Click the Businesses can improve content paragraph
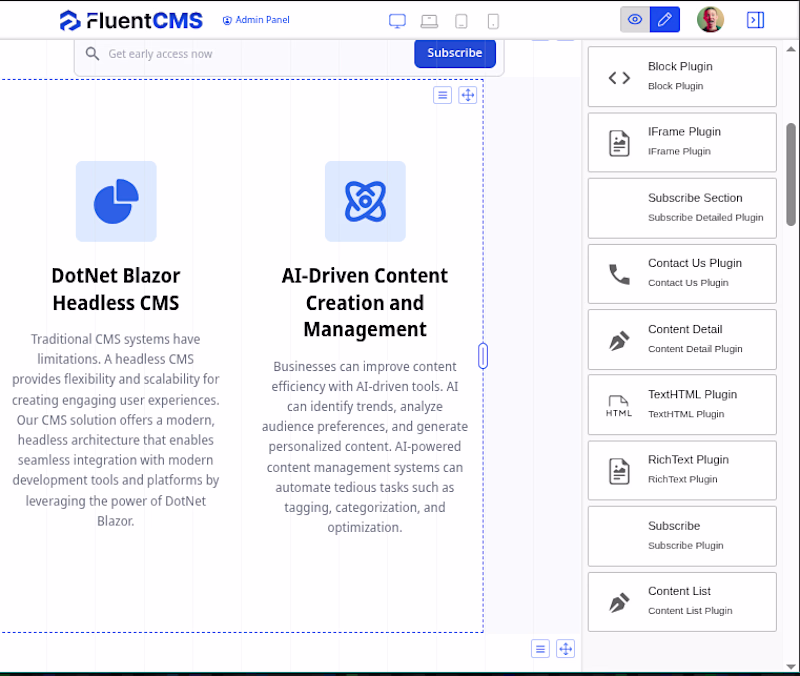Screen dimensions: 800x676 coord(365,446)
